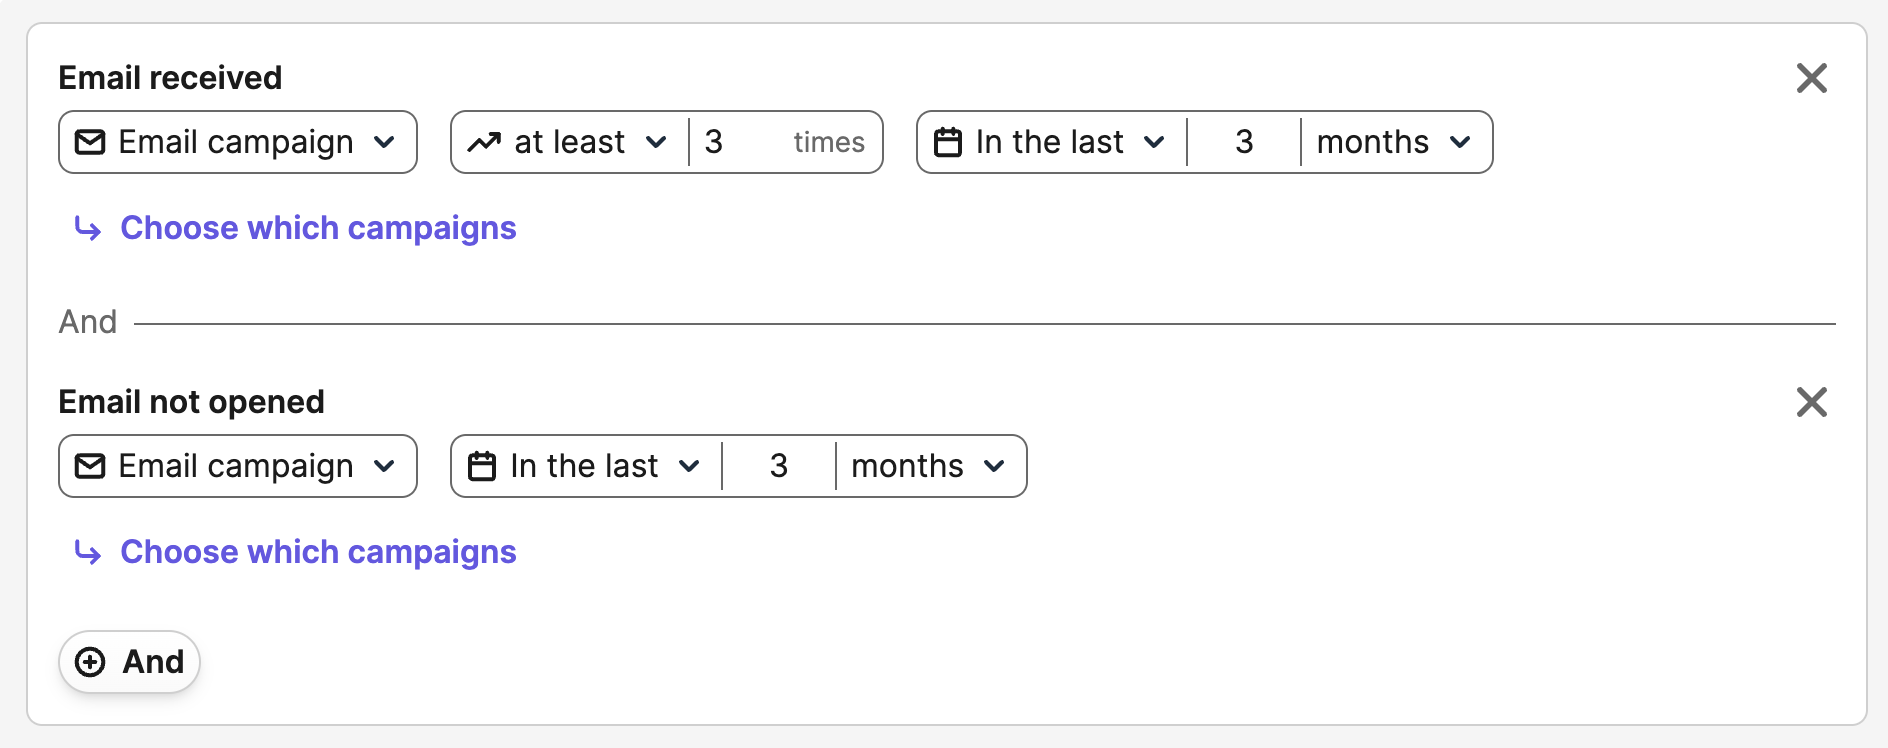1888x748 pixels.
Task: Change months unit for Email not opened
Action: 927,466
